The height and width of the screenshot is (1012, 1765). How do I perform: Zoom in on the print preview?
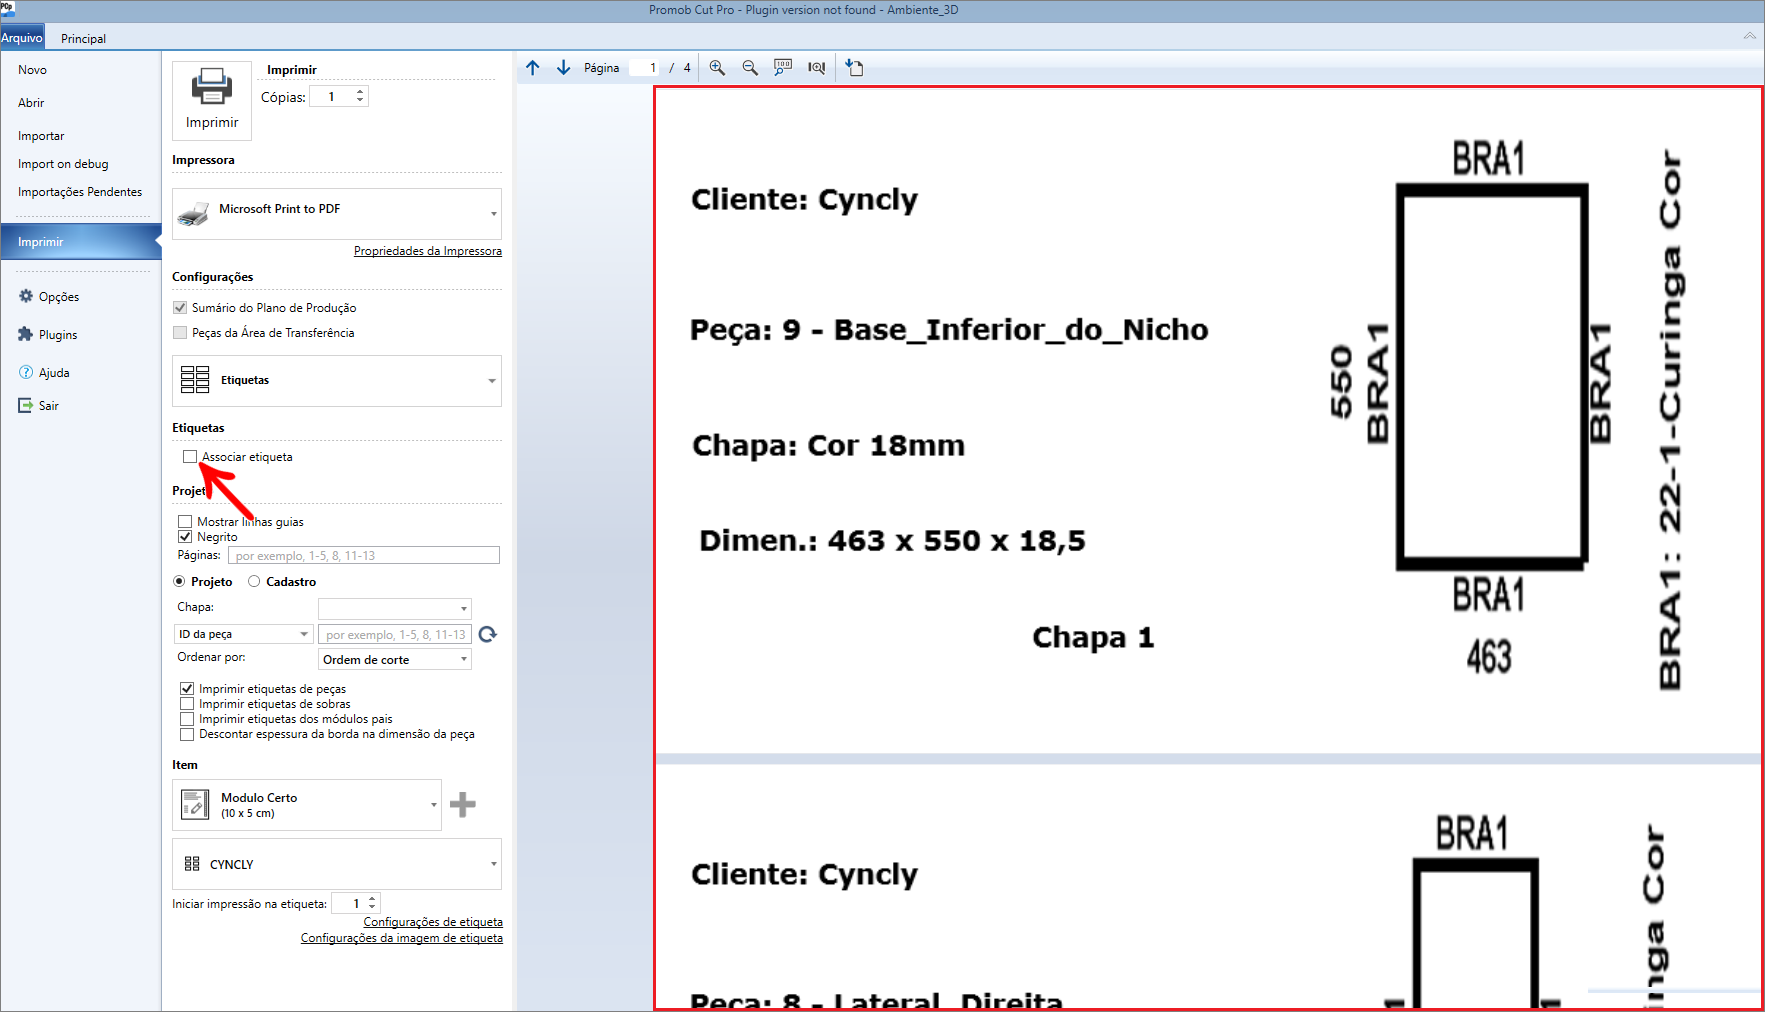(x=717, y=68)
